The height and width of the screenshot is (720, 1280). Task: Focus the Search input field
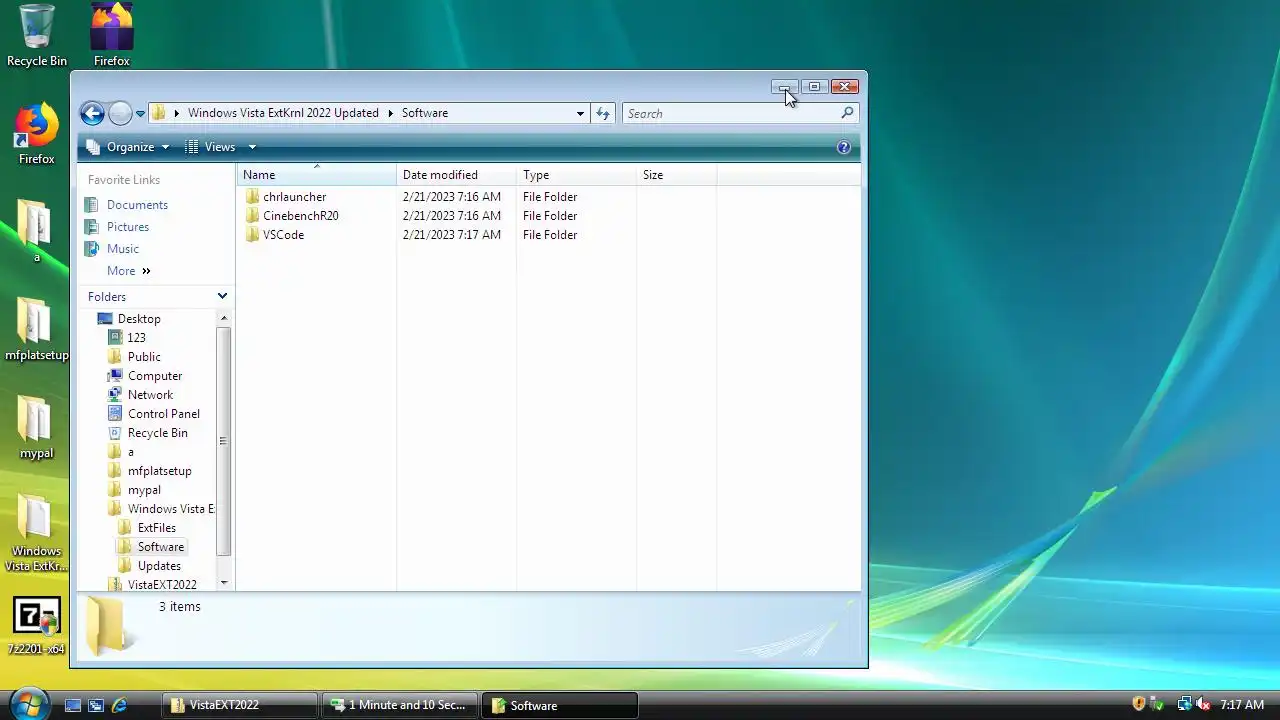point(731,114)
